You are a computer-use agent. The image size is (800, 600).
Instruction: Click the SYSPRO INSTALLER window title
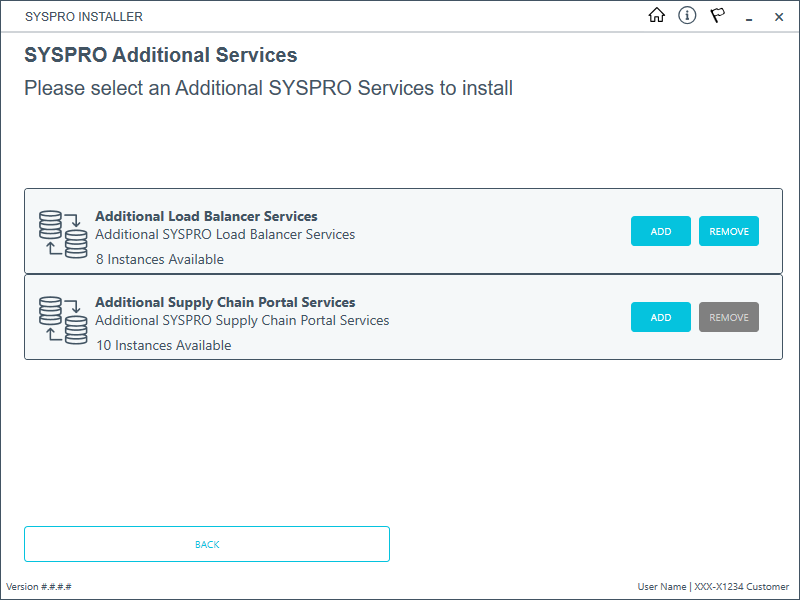tap(84, 17)
